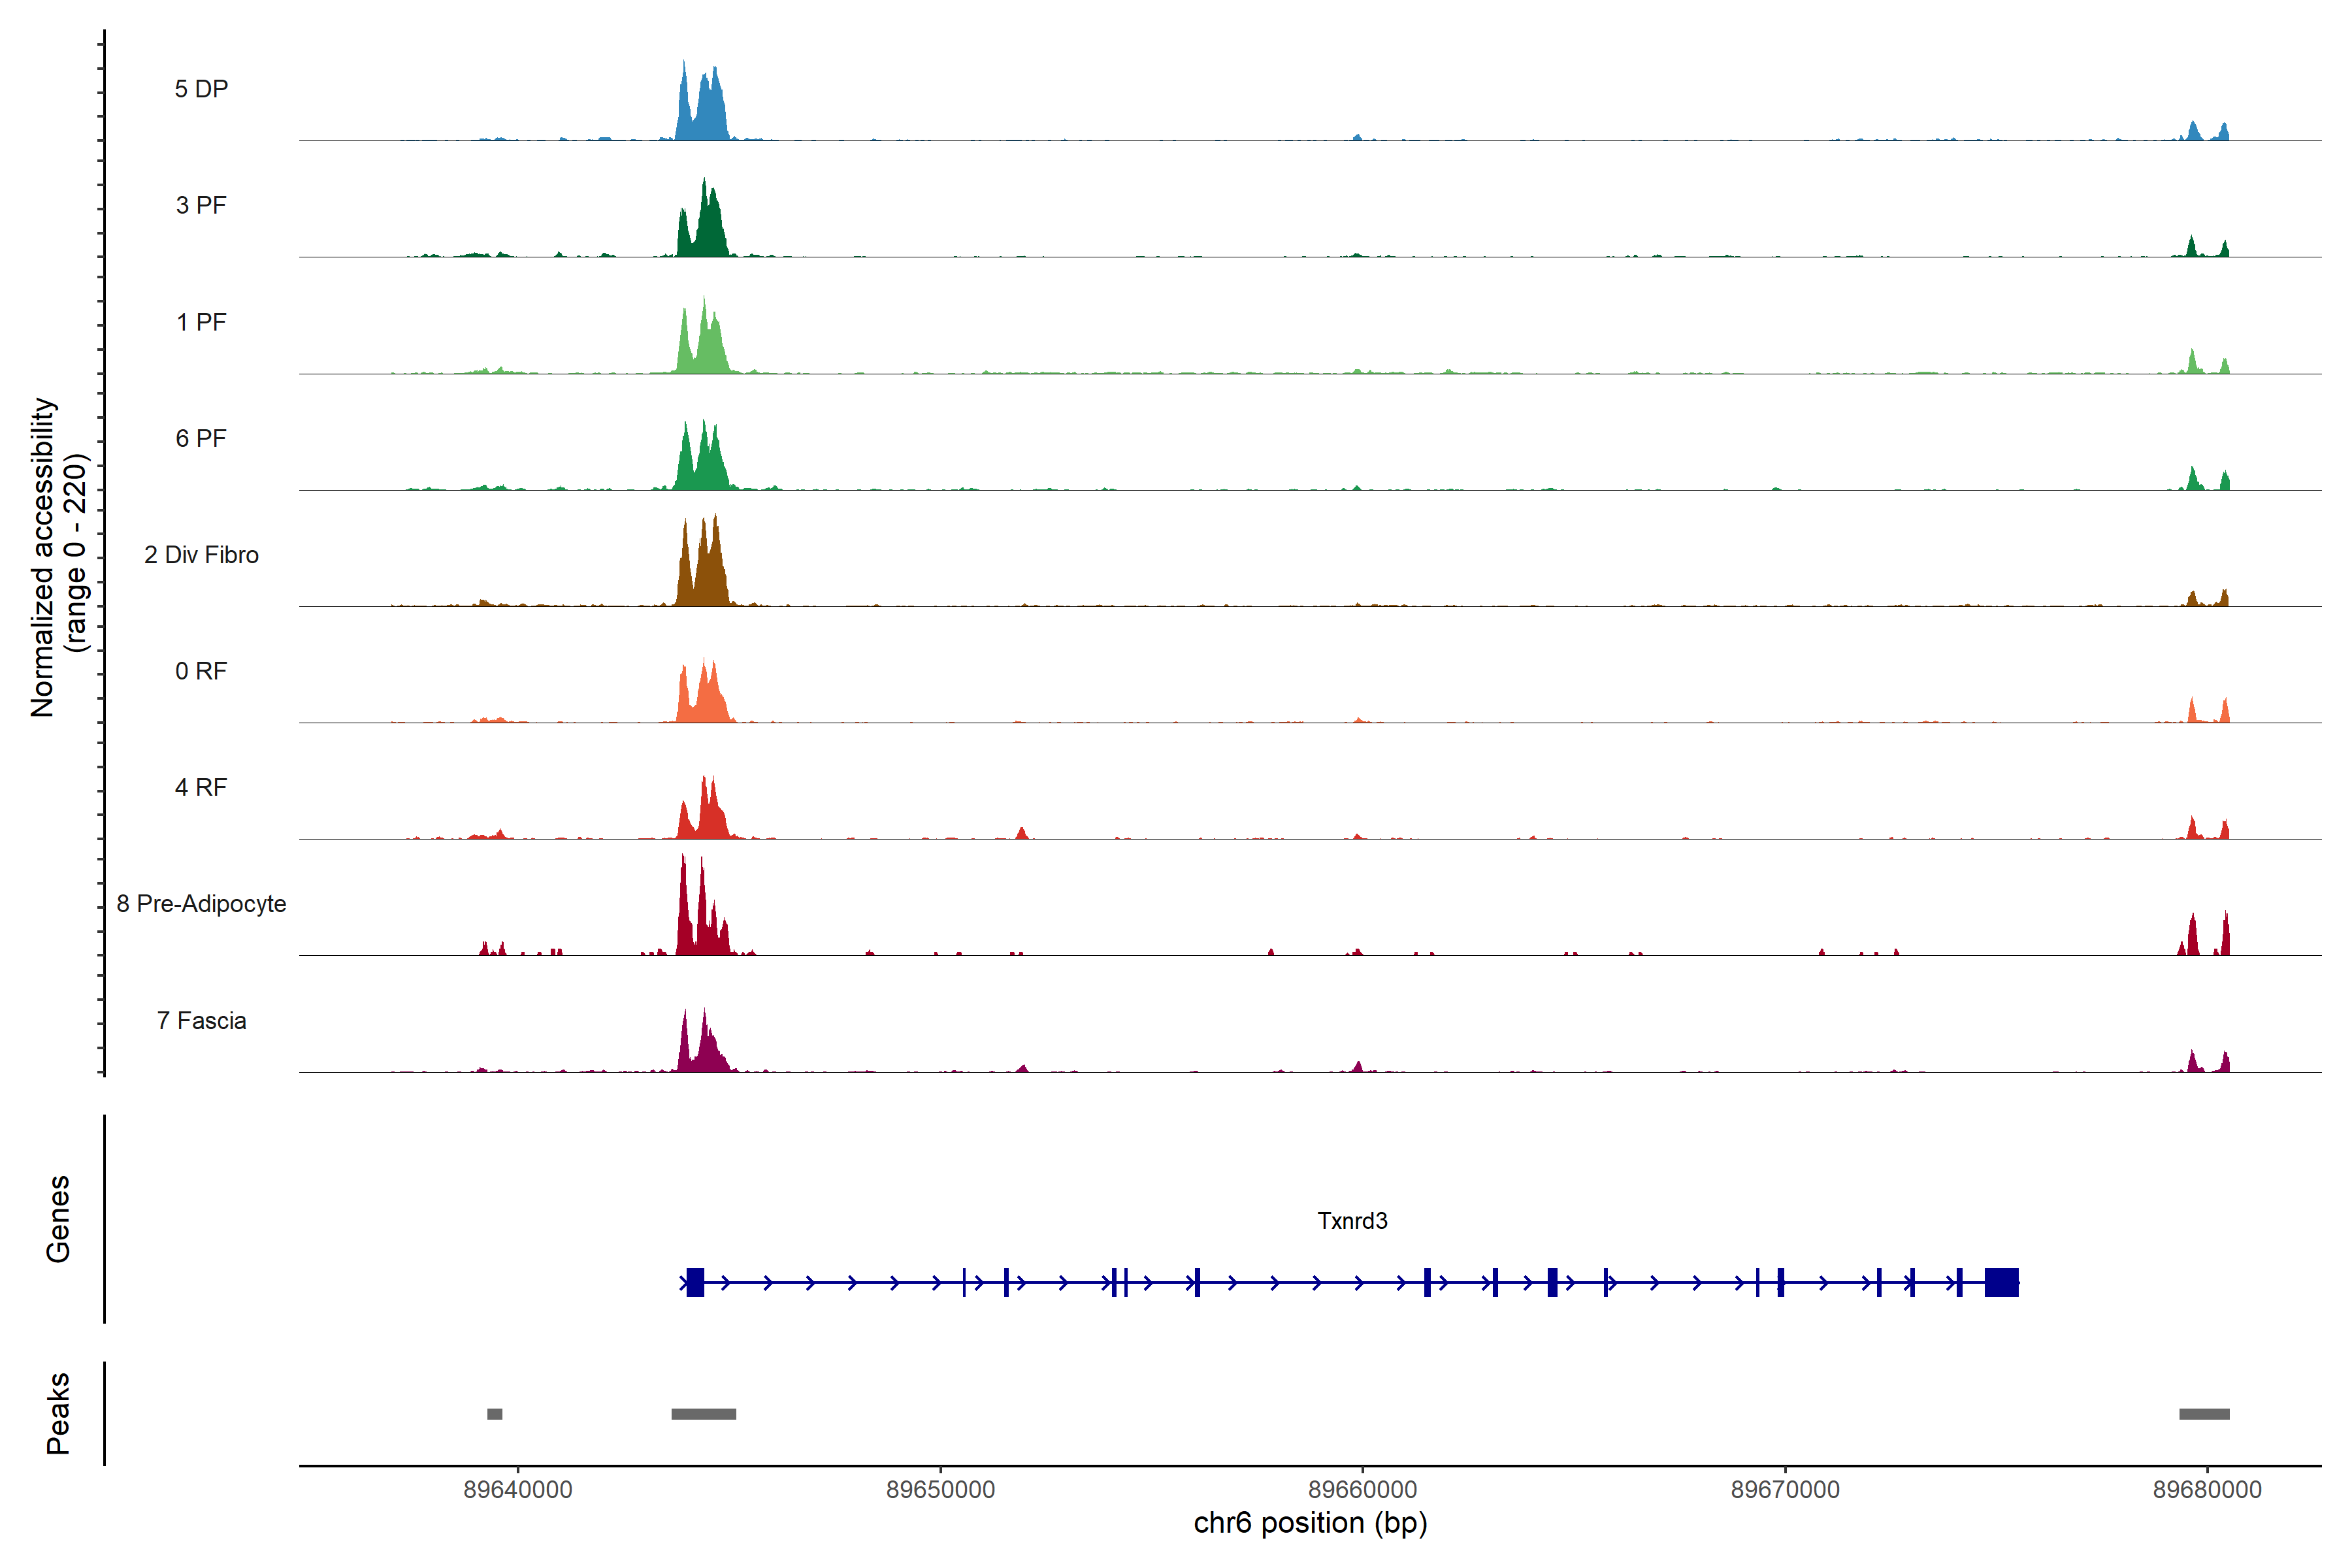Select the 8 Pre-Adipocyte label

pyautogui.click(x=201, y=904)
